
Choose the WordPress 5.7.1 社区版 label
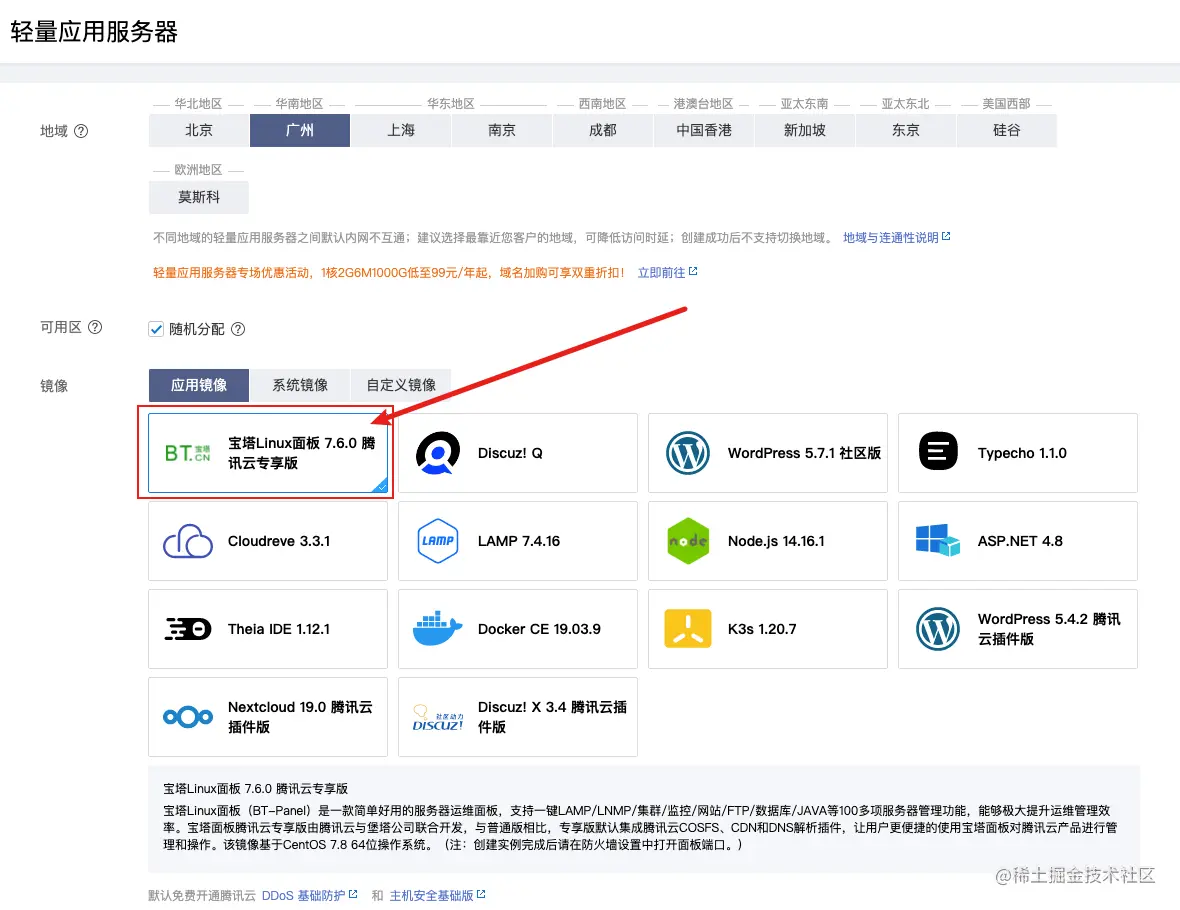click(x=804, y=453)
